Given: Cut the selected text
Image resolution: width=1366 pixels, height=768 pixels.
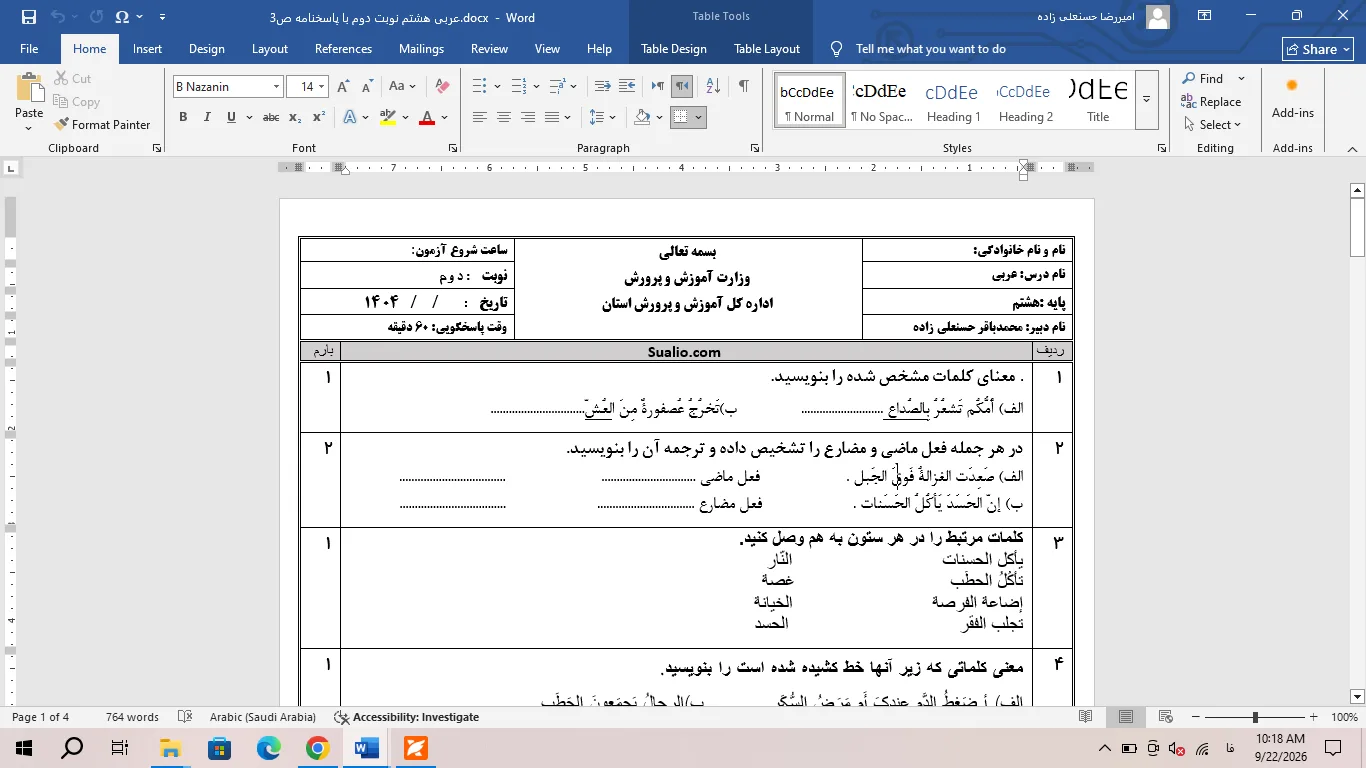Looking at the screenshot, I should 71,78.
